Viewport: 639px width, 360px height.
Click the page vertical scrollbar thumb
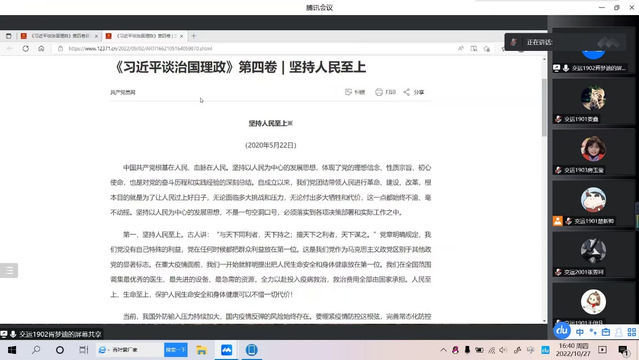pos(544,107)
